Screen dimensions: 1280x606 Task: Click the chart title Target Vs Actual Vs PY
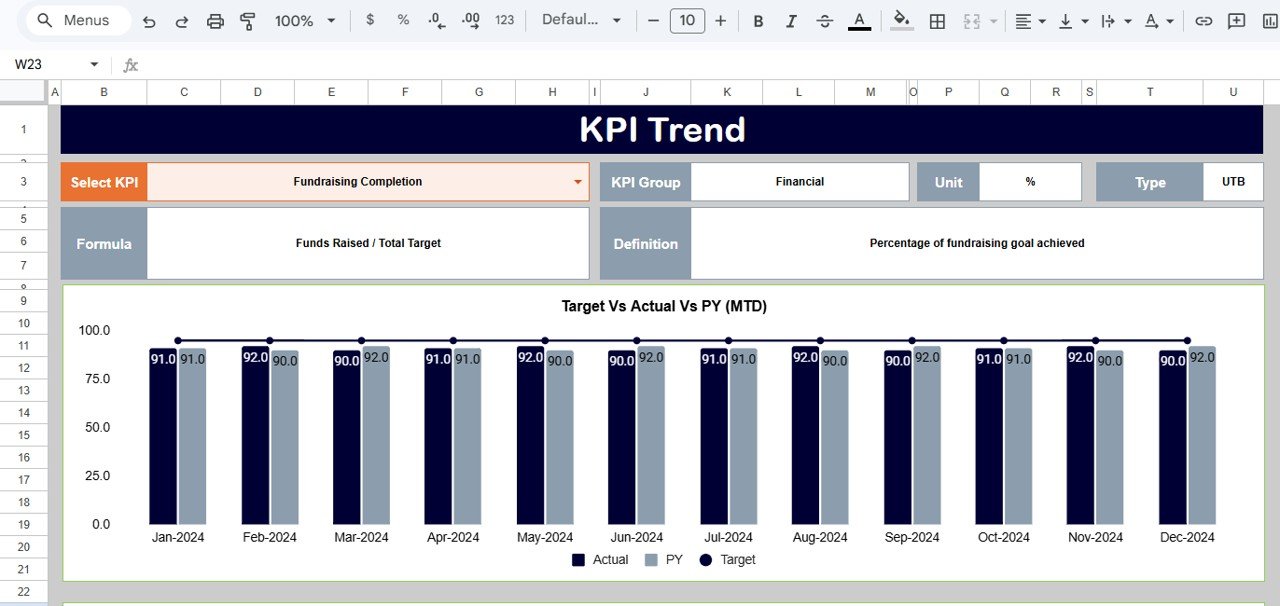[x=664, y=306]
